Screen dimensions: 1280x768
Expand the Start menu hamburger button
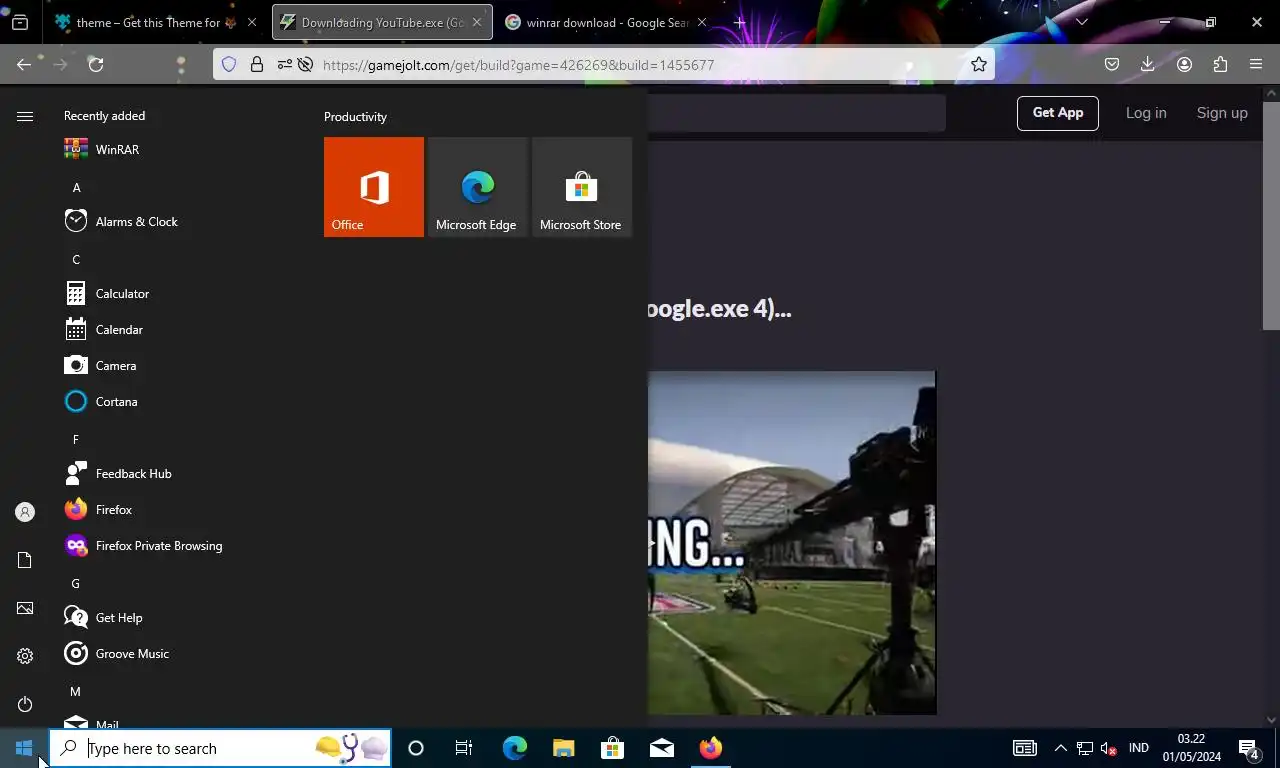pyautogui.click(x=25, y=116)
